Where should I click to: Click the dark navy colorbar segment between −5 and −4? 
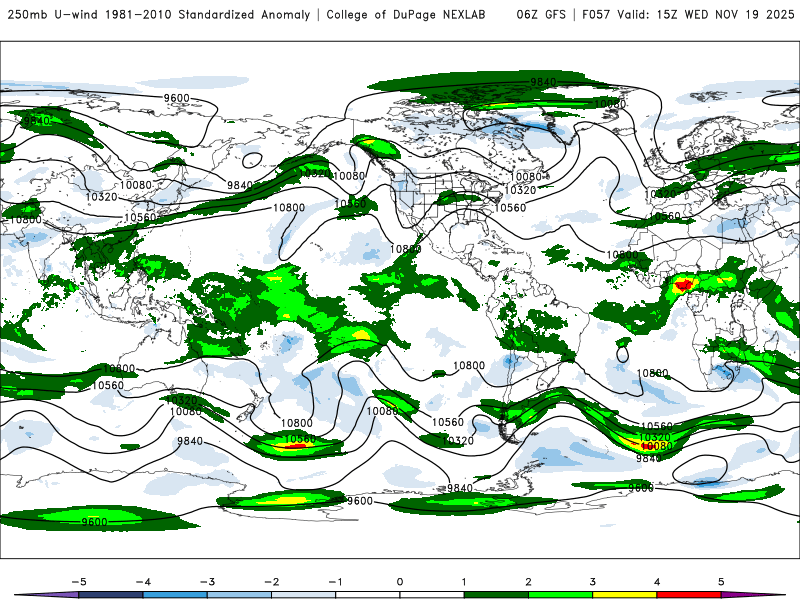point(111,595)
